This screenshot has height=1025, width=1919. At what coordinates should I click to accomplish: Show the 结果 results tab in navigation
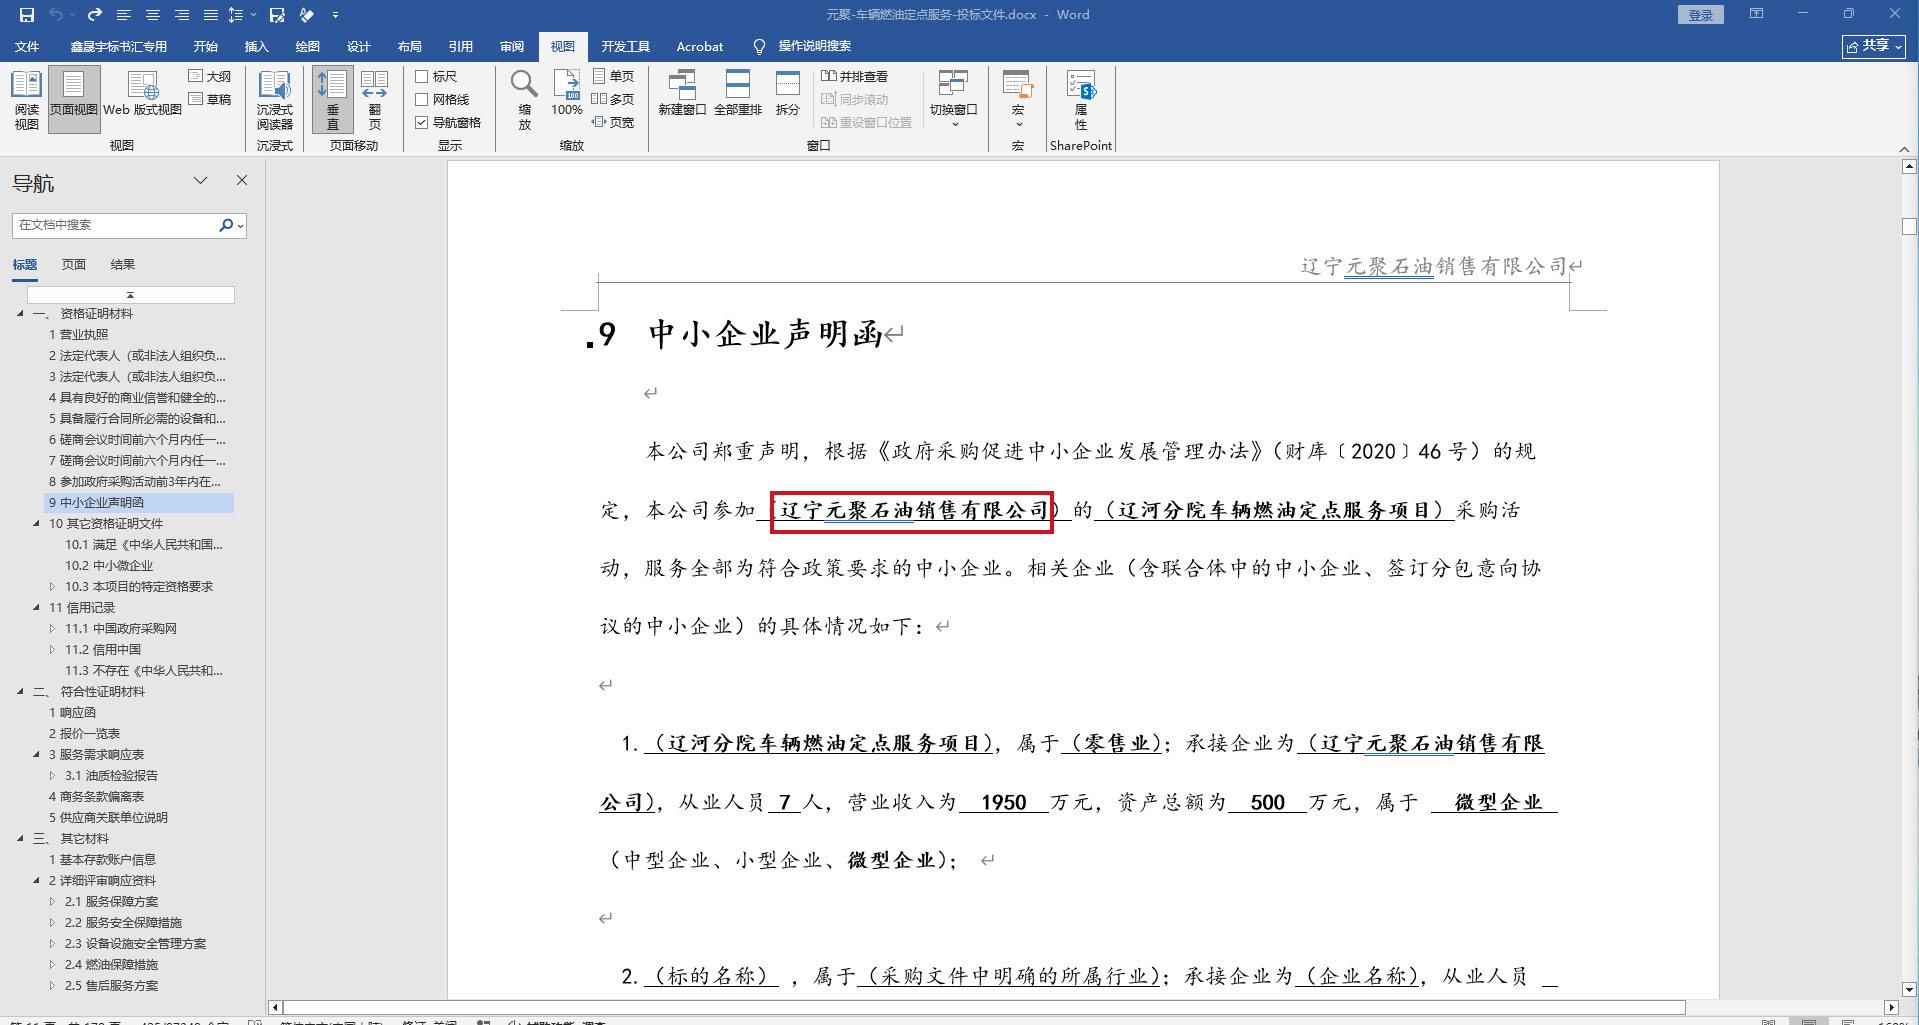click(123, 265)
